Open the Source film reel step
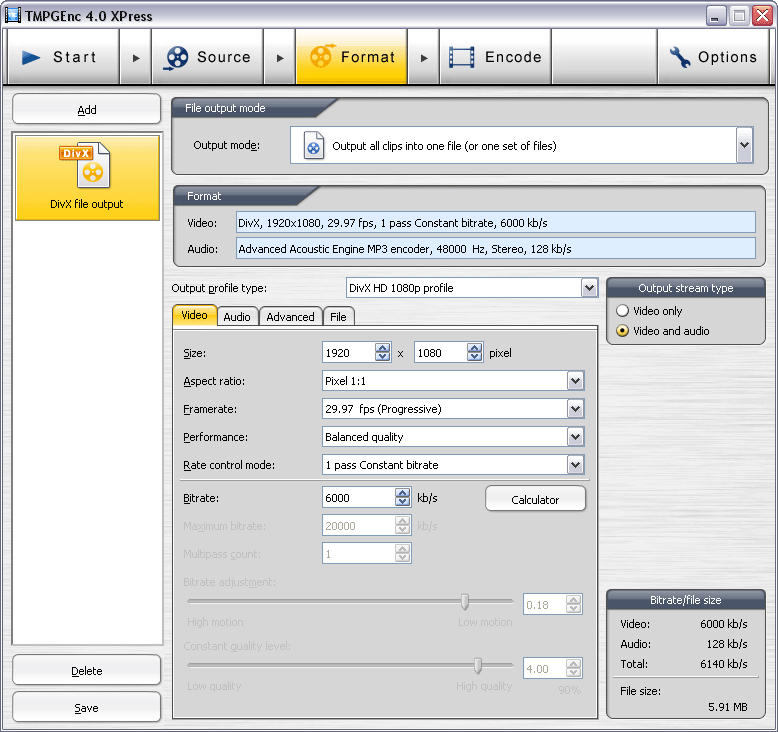778x732 pixels. pos(176,58)
